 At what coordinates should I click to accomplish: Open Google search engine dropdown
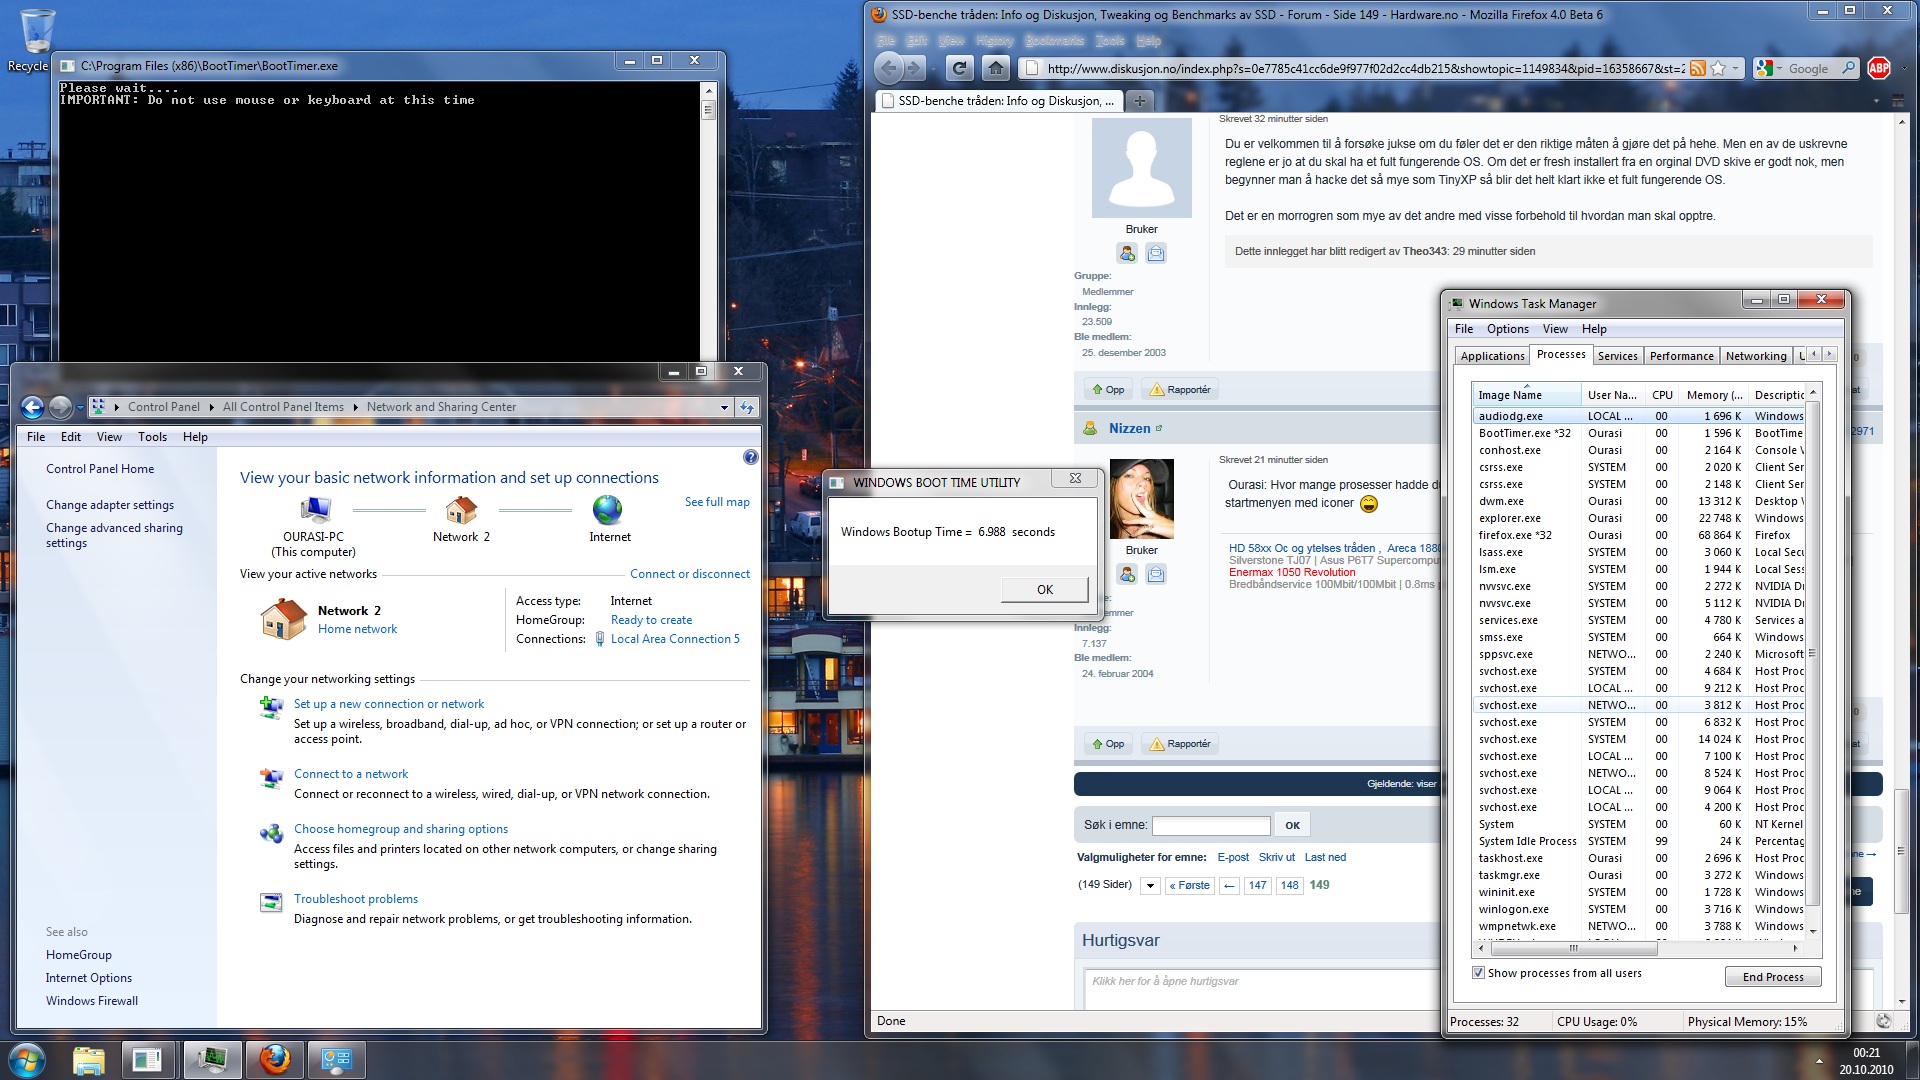tap(1779, 69)
